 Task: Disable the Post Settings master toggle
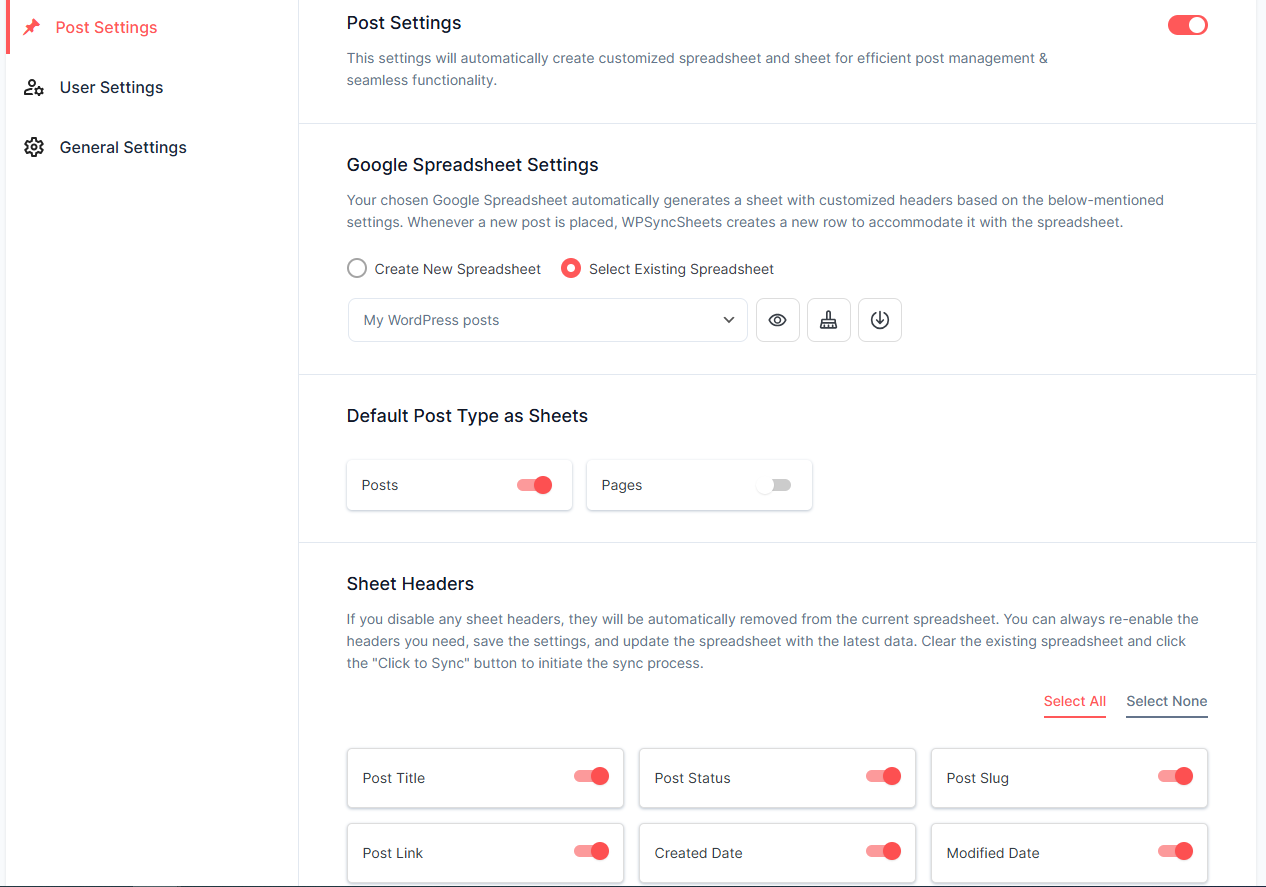pyautogui.click(x=1187, y=25)
